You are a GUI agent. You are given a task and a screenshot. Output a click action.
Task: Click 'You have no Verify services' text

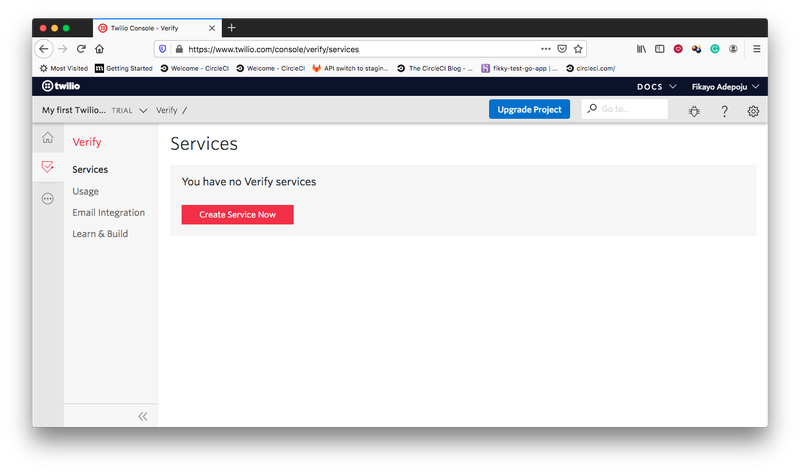[249, 182]
